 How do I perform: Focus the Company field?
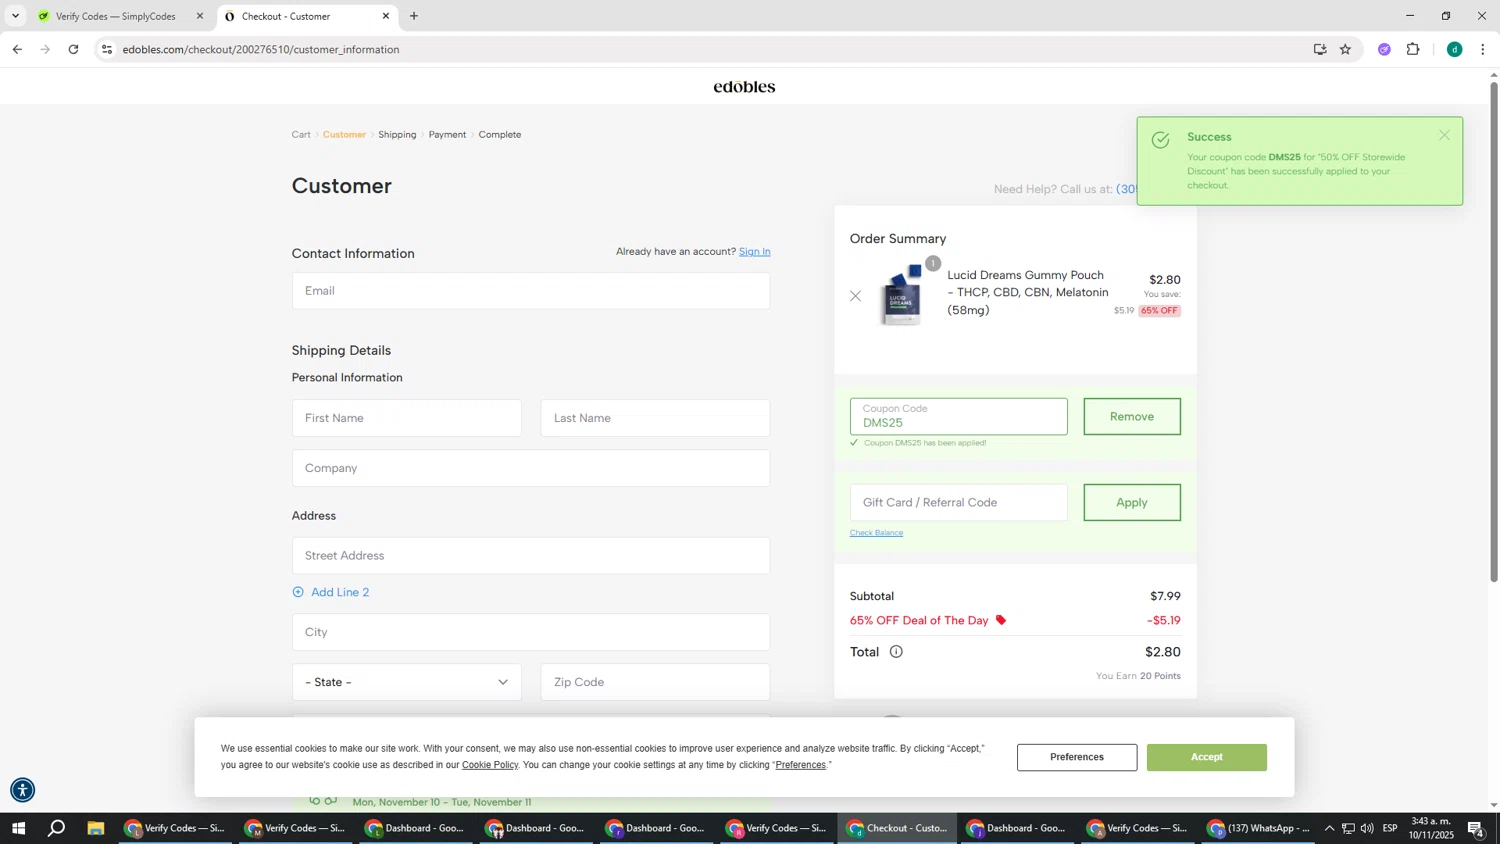click(x=531, y=468)
